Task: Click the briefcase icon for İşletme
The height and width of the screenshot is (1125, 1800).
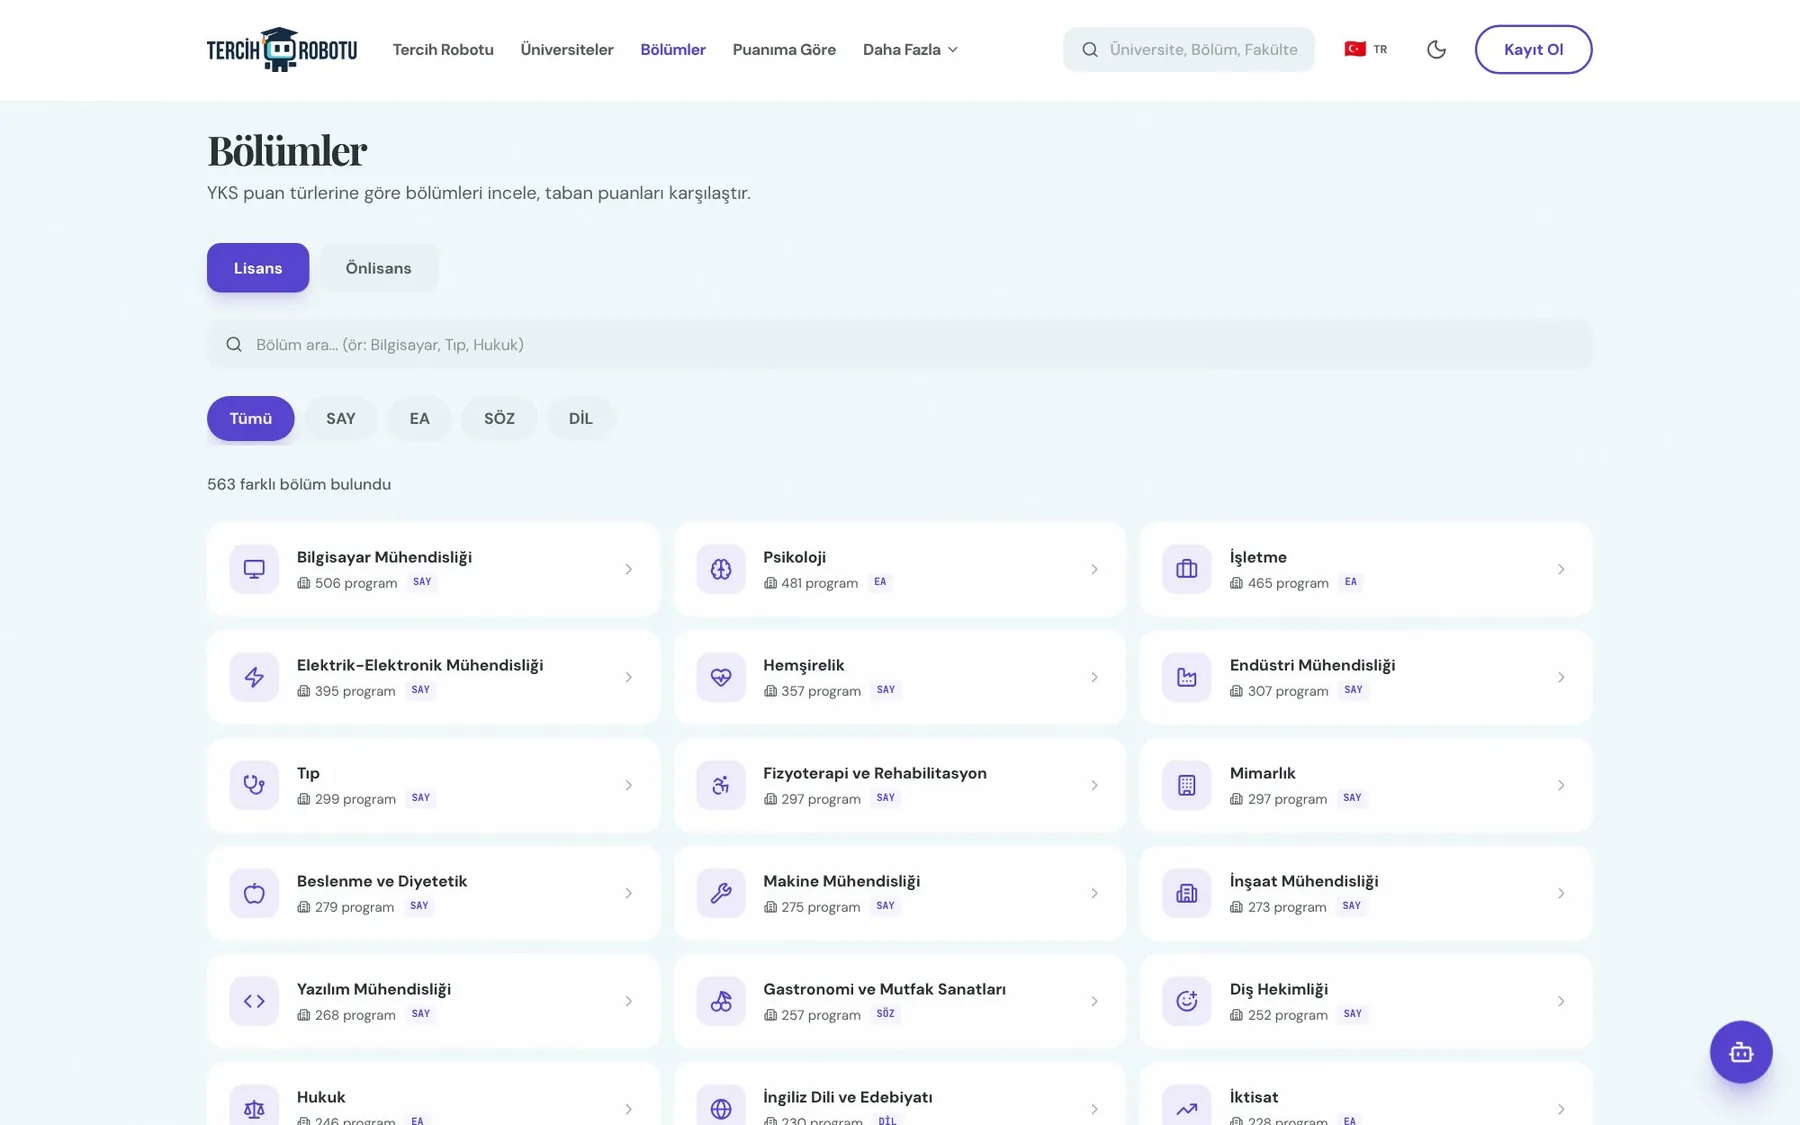Action: (x=1187, y=569)
